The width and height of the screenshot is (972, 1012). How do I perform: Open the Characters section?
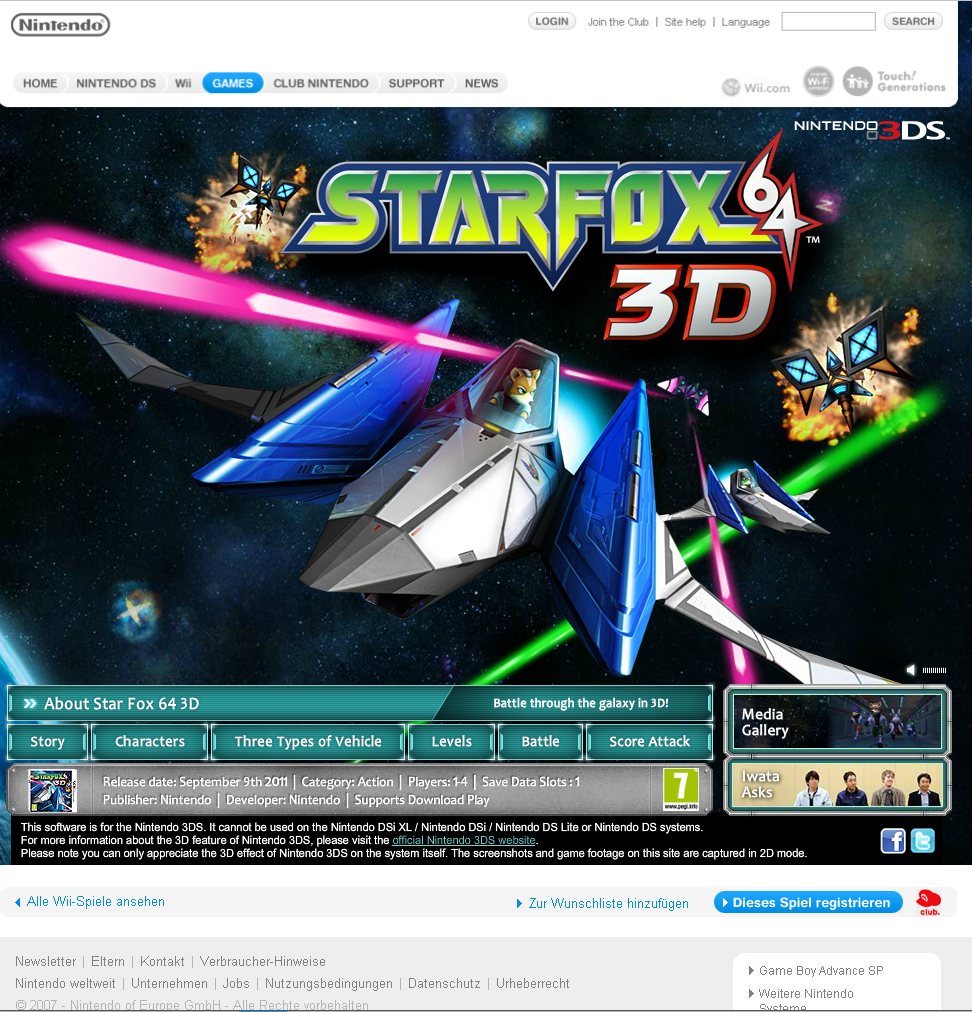[150, 742]
